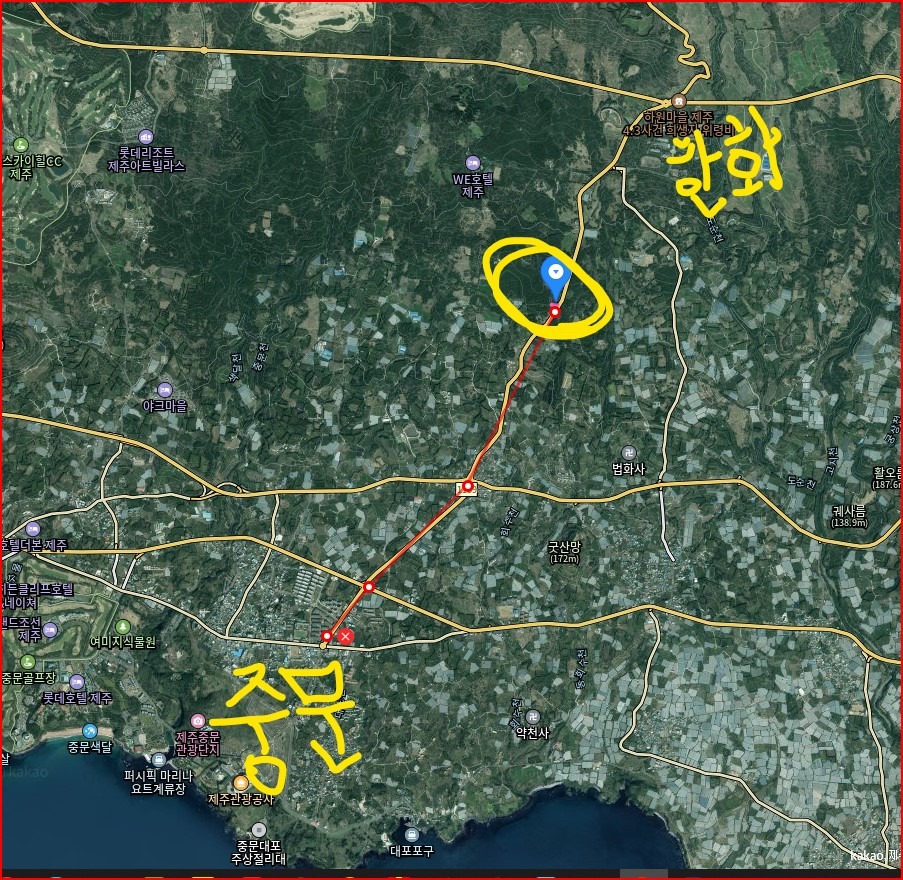
Task: Select the 제주중문관광단지 camera icon
Action: (198, 721)
